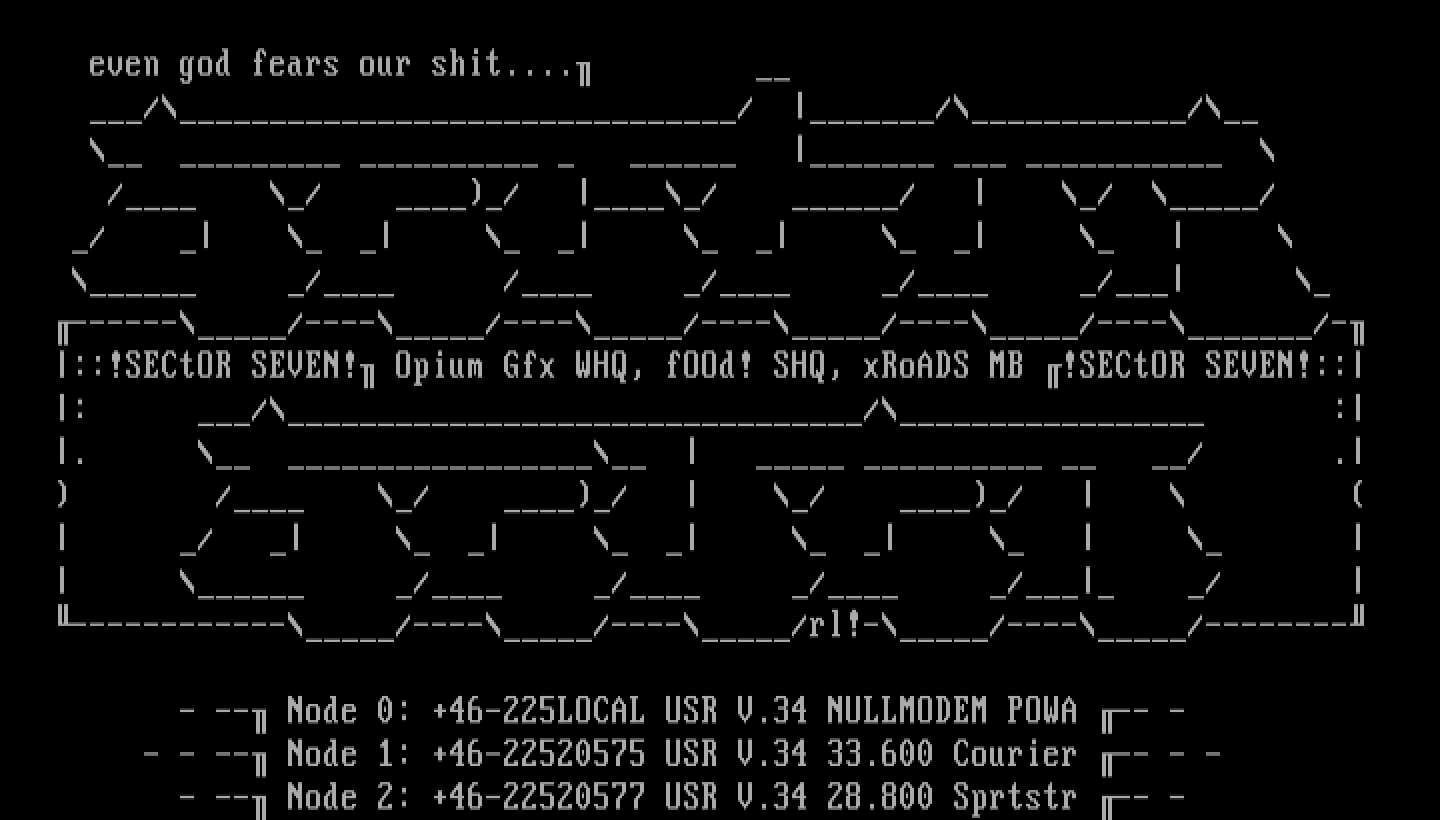1440x820 pixels.
Task: Click the +46-22520575 phone number
Action: pos(539,754)
